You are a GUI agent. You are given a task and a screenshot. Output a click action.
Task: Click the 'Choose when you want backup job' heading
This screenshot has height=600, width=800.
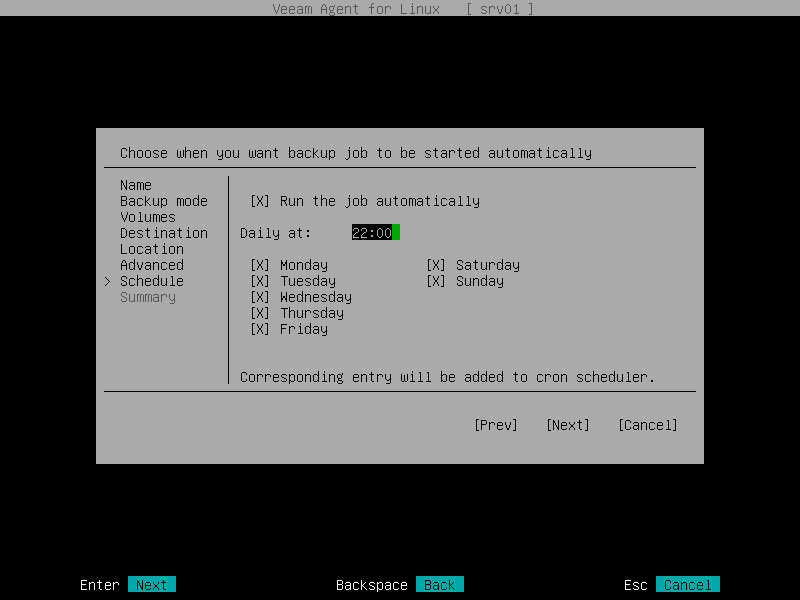click(356, 153)
